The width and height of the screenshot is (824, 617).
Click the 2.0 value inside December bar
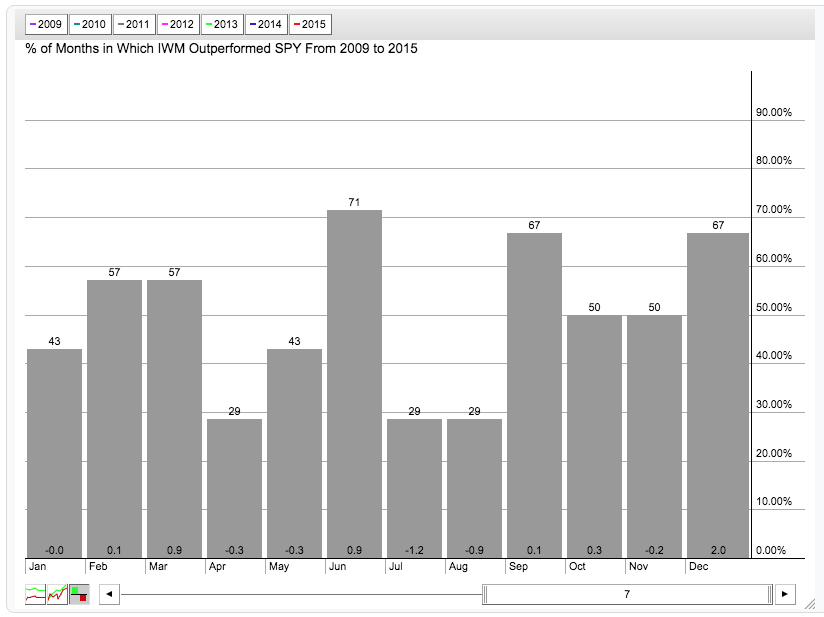[x=718, y=550]
